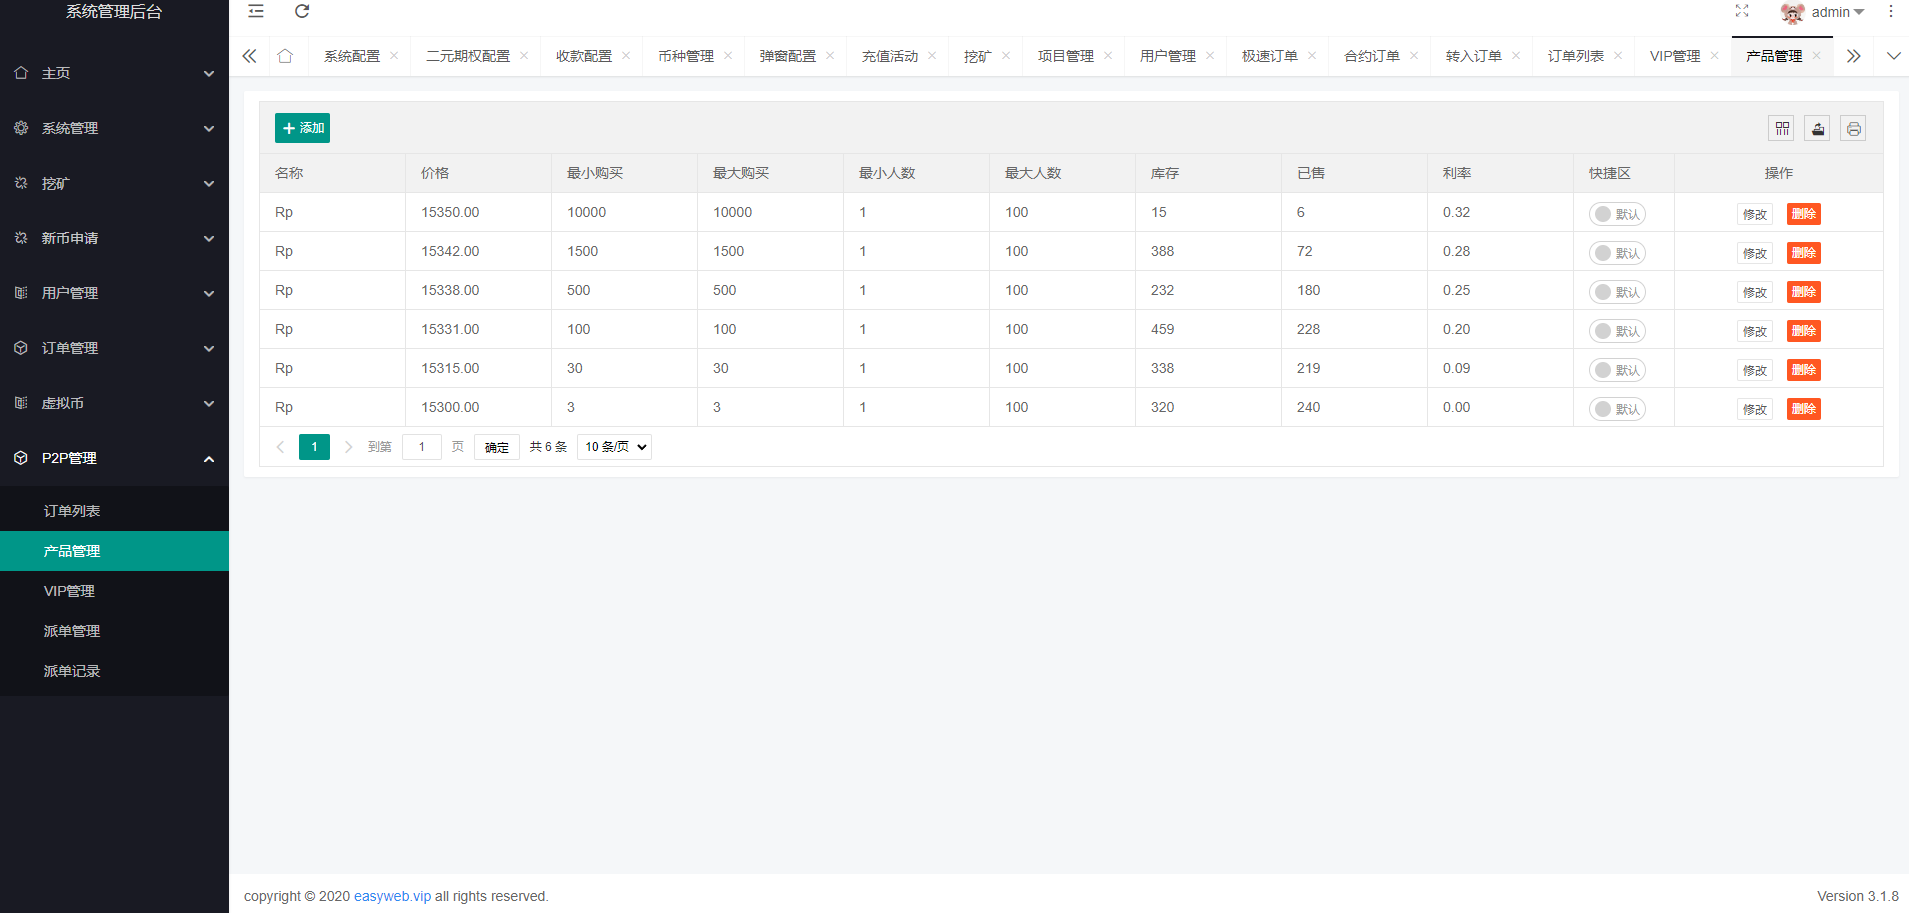Click the export table icon

tap(1817, 128)
